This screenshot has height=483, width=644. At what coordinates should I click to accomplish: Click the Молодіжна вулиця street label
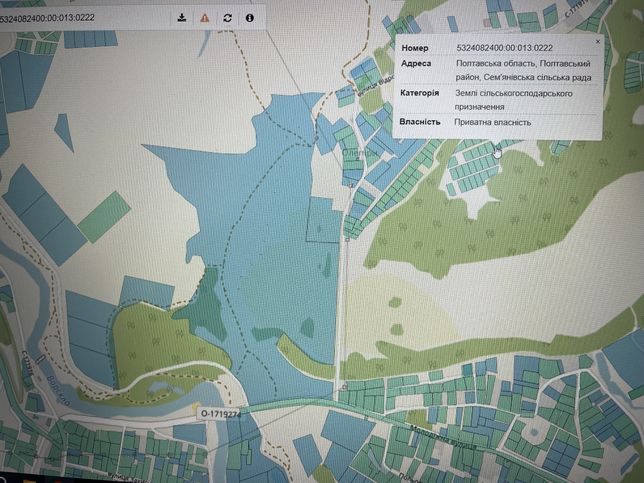coord(443,438)
